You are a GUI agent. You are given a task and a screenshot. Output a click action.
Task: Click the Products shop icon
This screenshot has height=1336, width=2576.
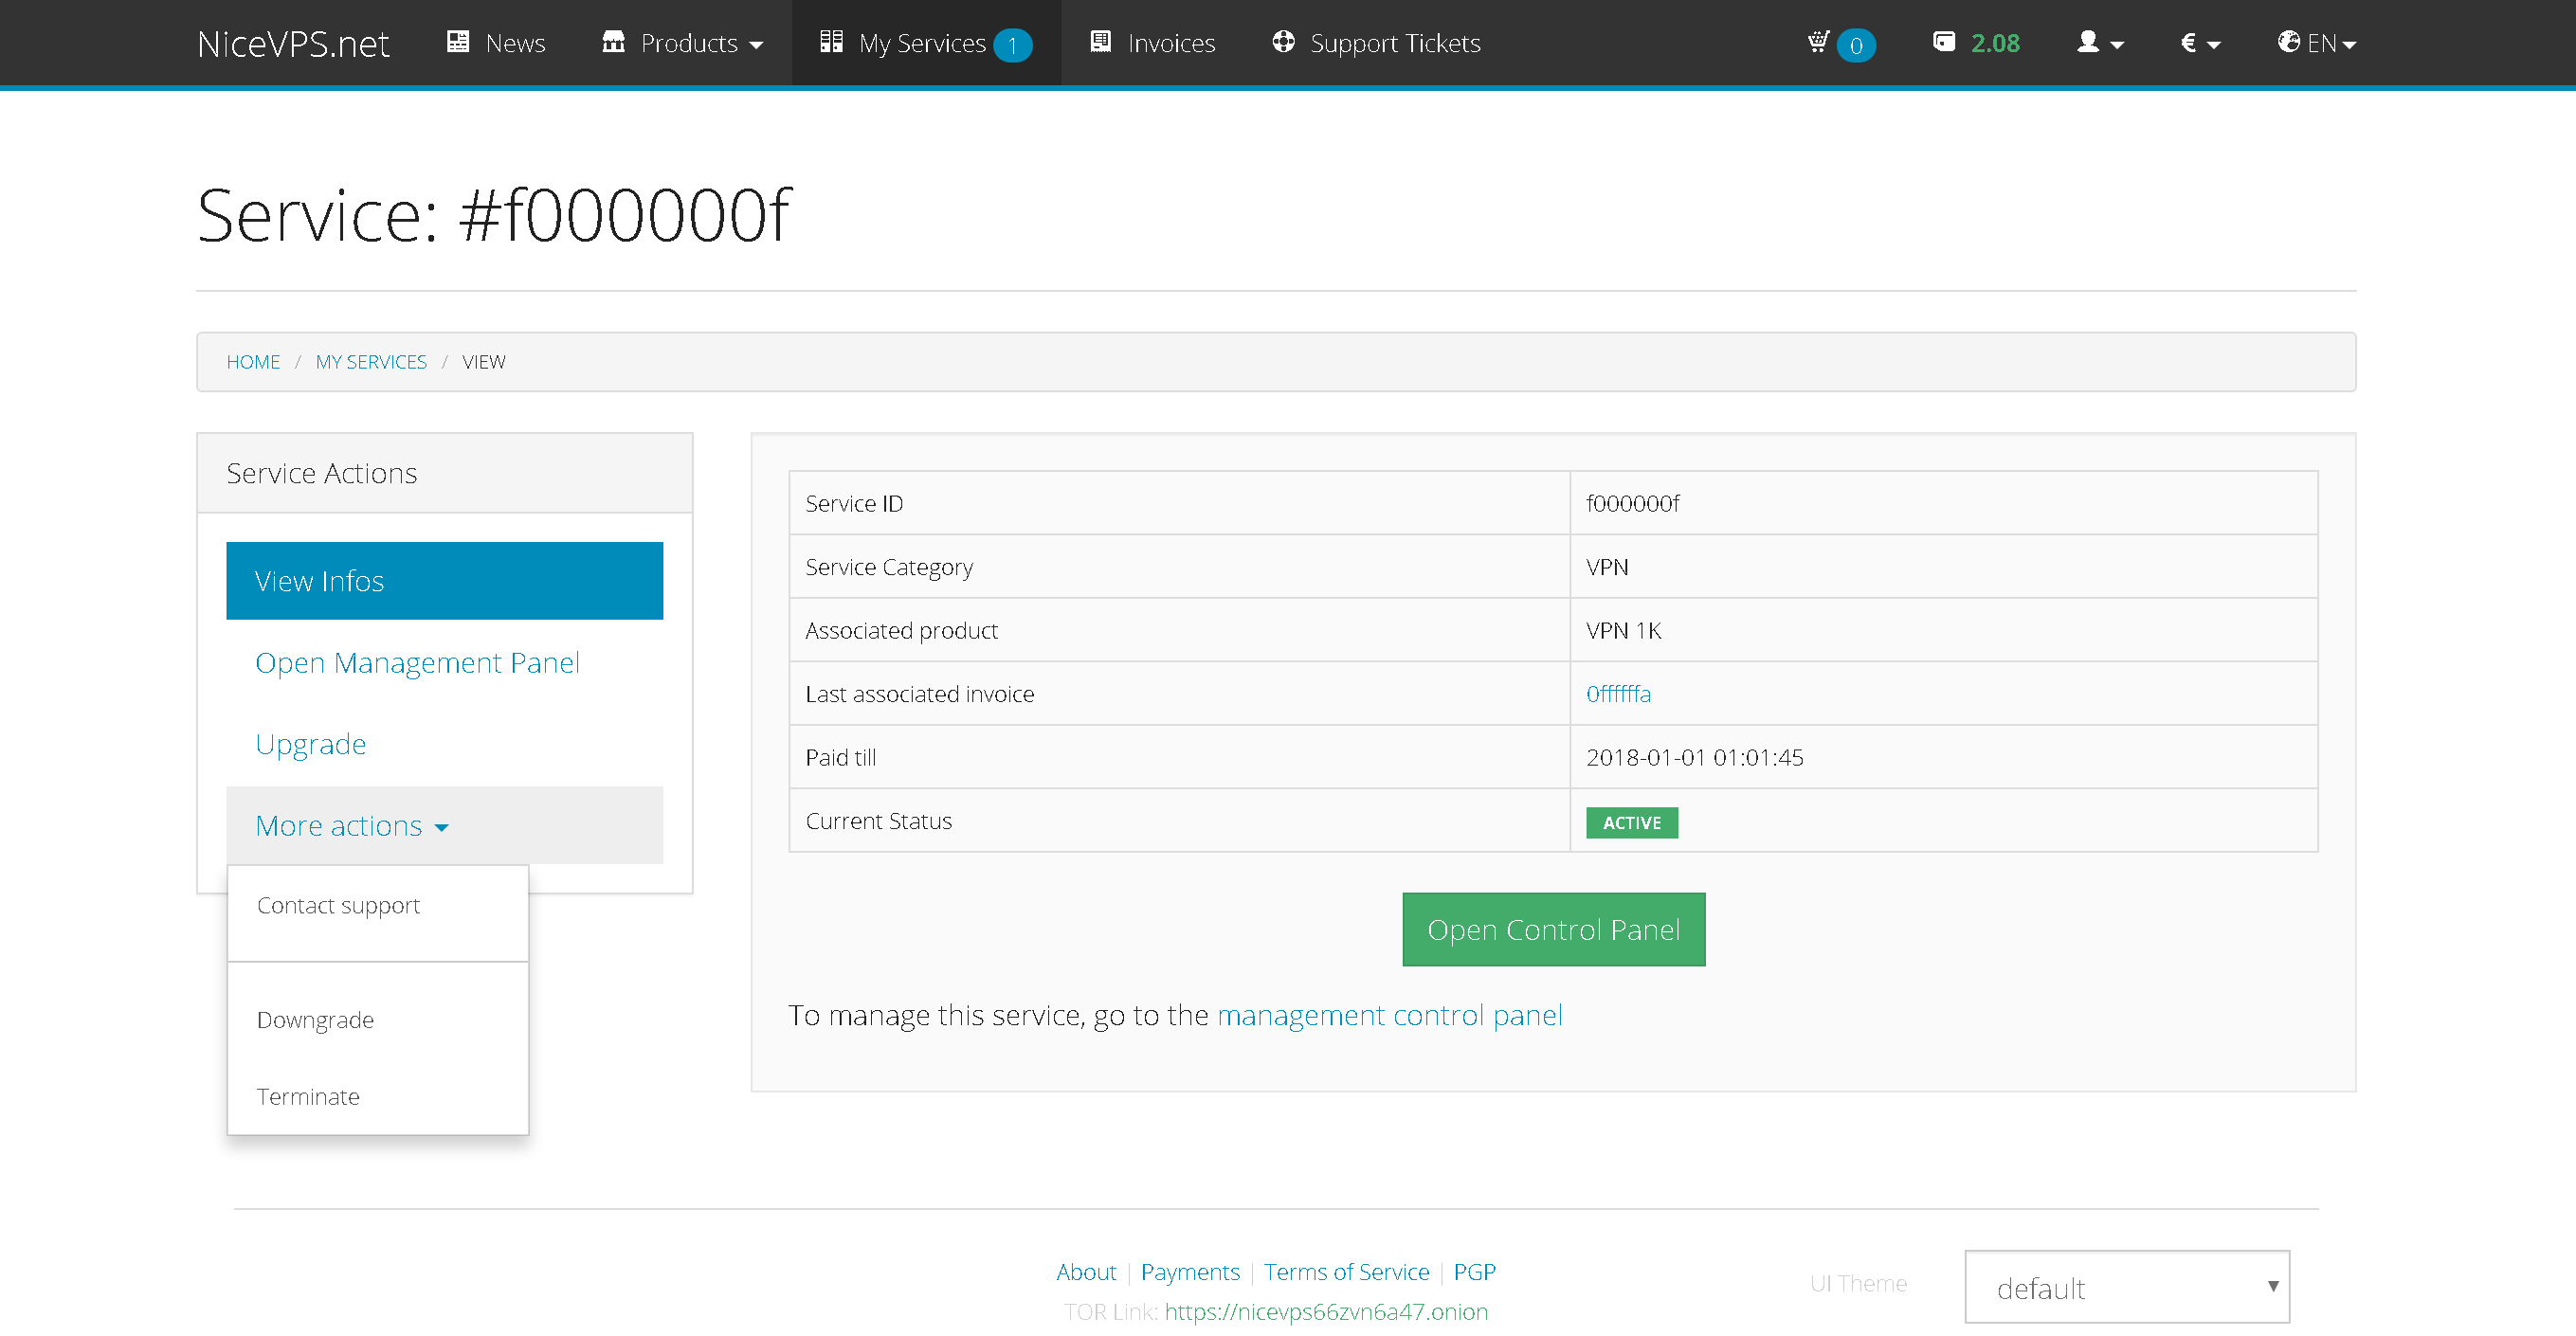(x=613, y=42)
